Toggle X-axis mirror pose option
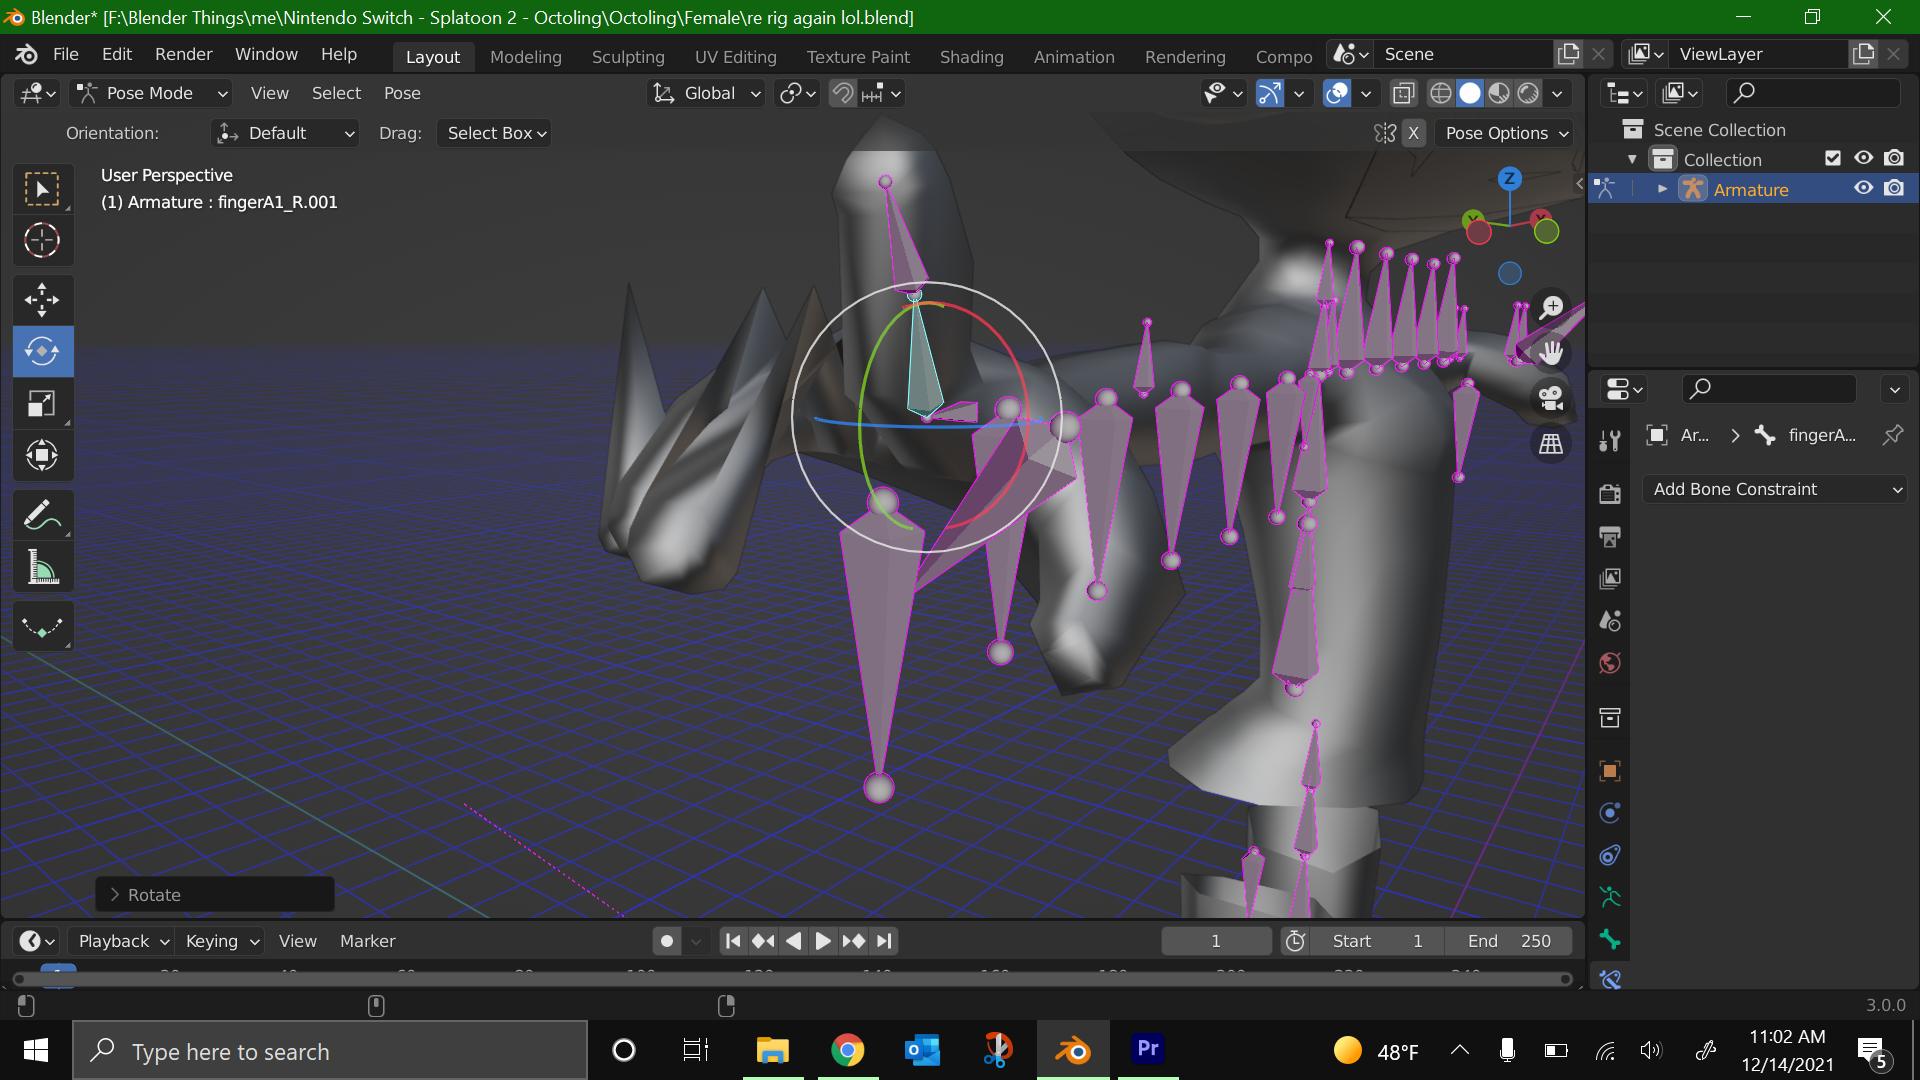This screenshot has height=1080, width=1920. (x=1413, y=133)
